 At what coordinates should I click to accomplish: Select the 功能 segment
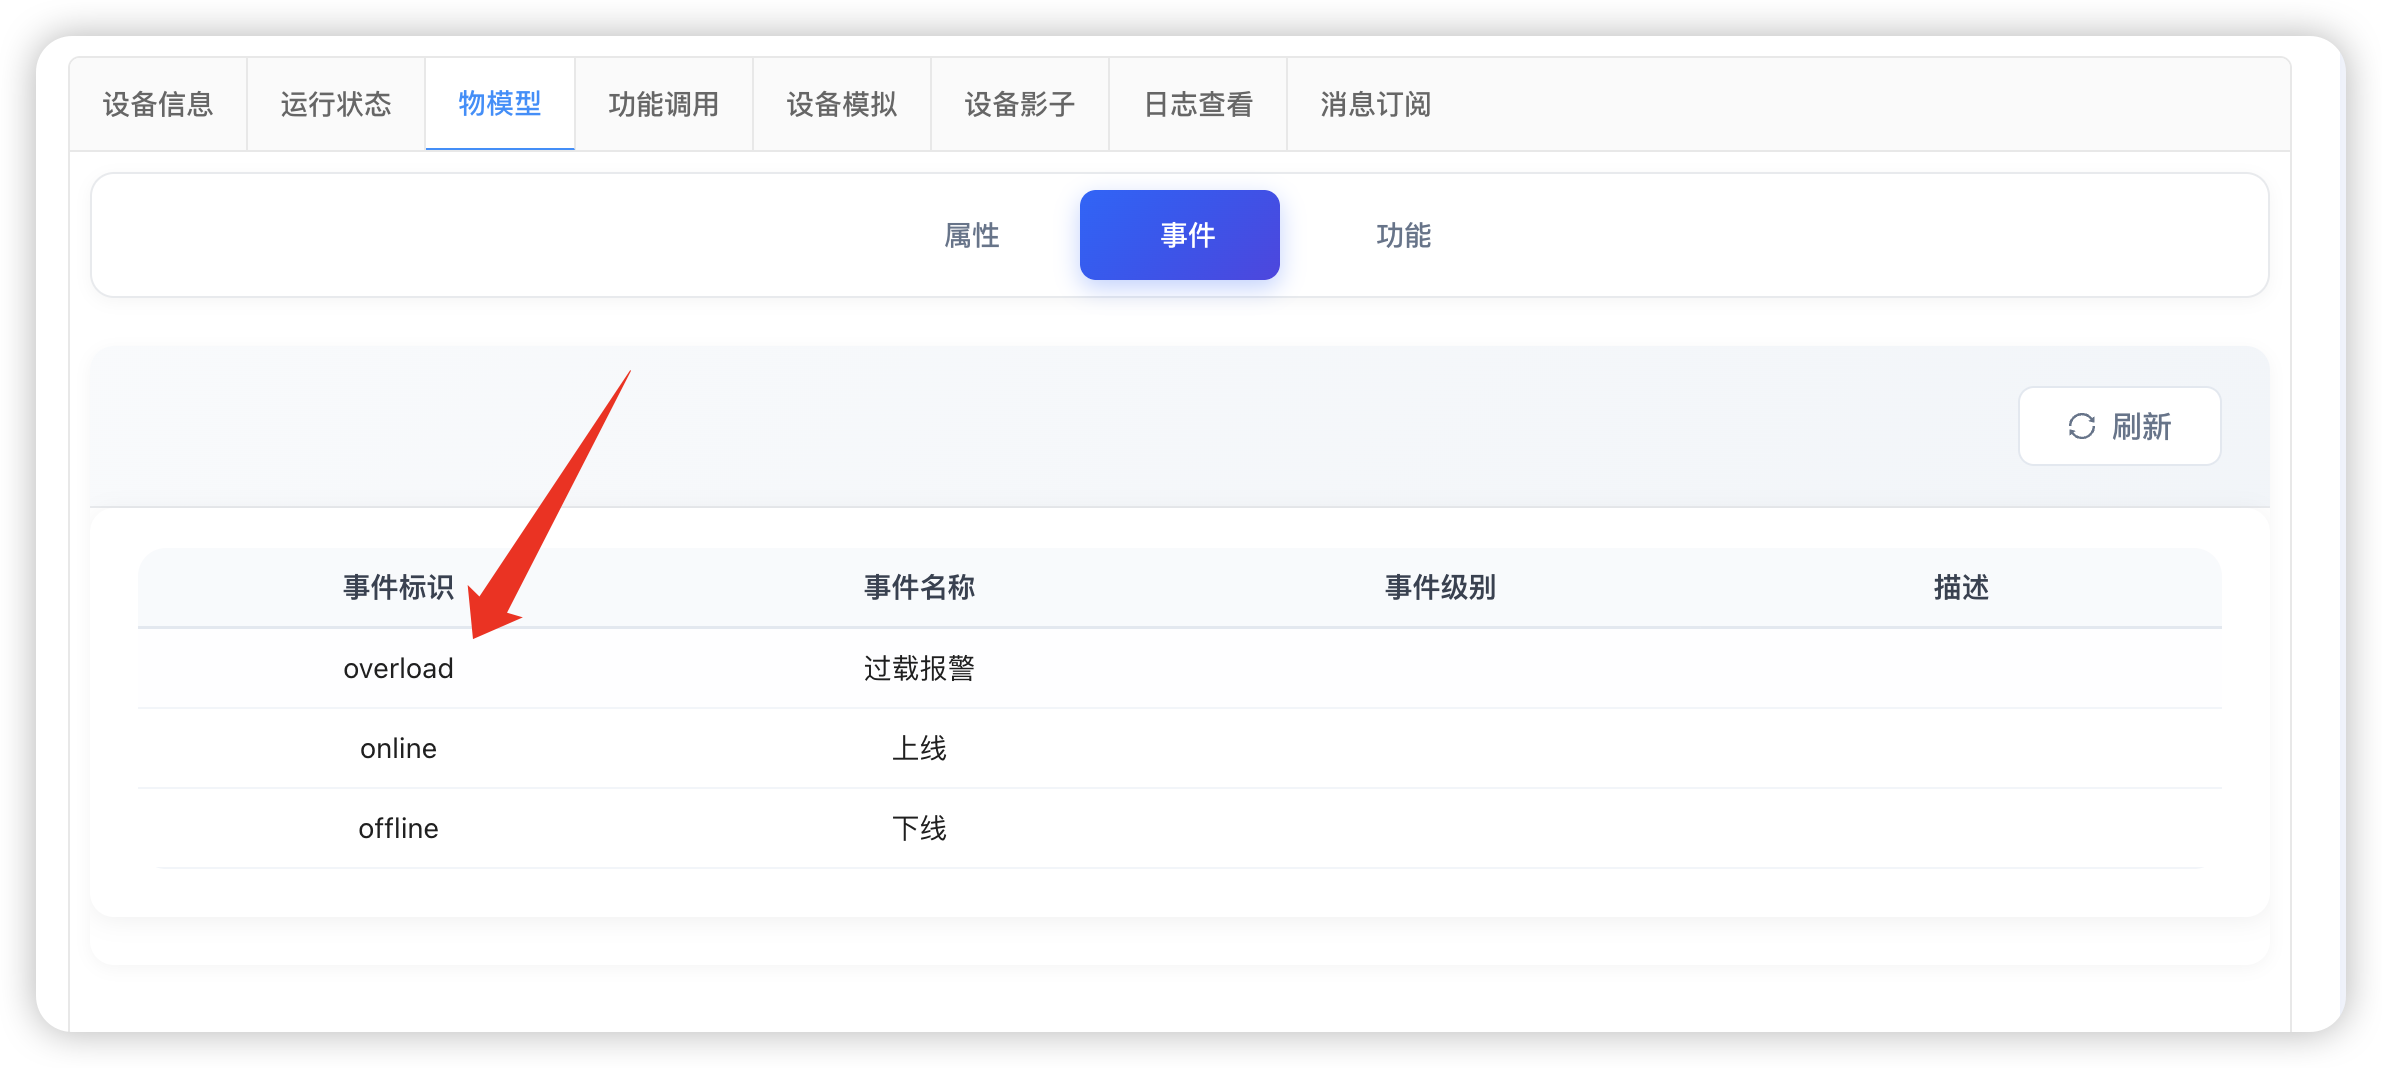click(x=1402, y=235)
